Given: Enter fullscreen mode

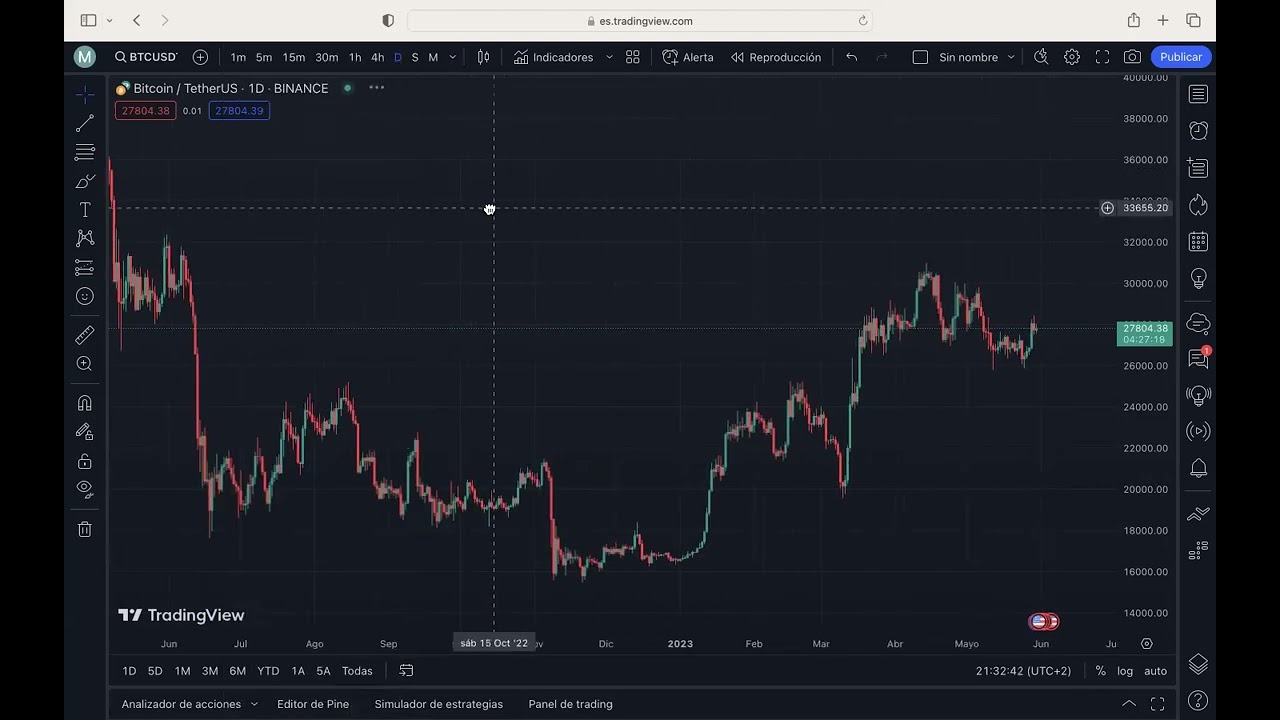Looking at the screenshot, I should [1102, 57].
